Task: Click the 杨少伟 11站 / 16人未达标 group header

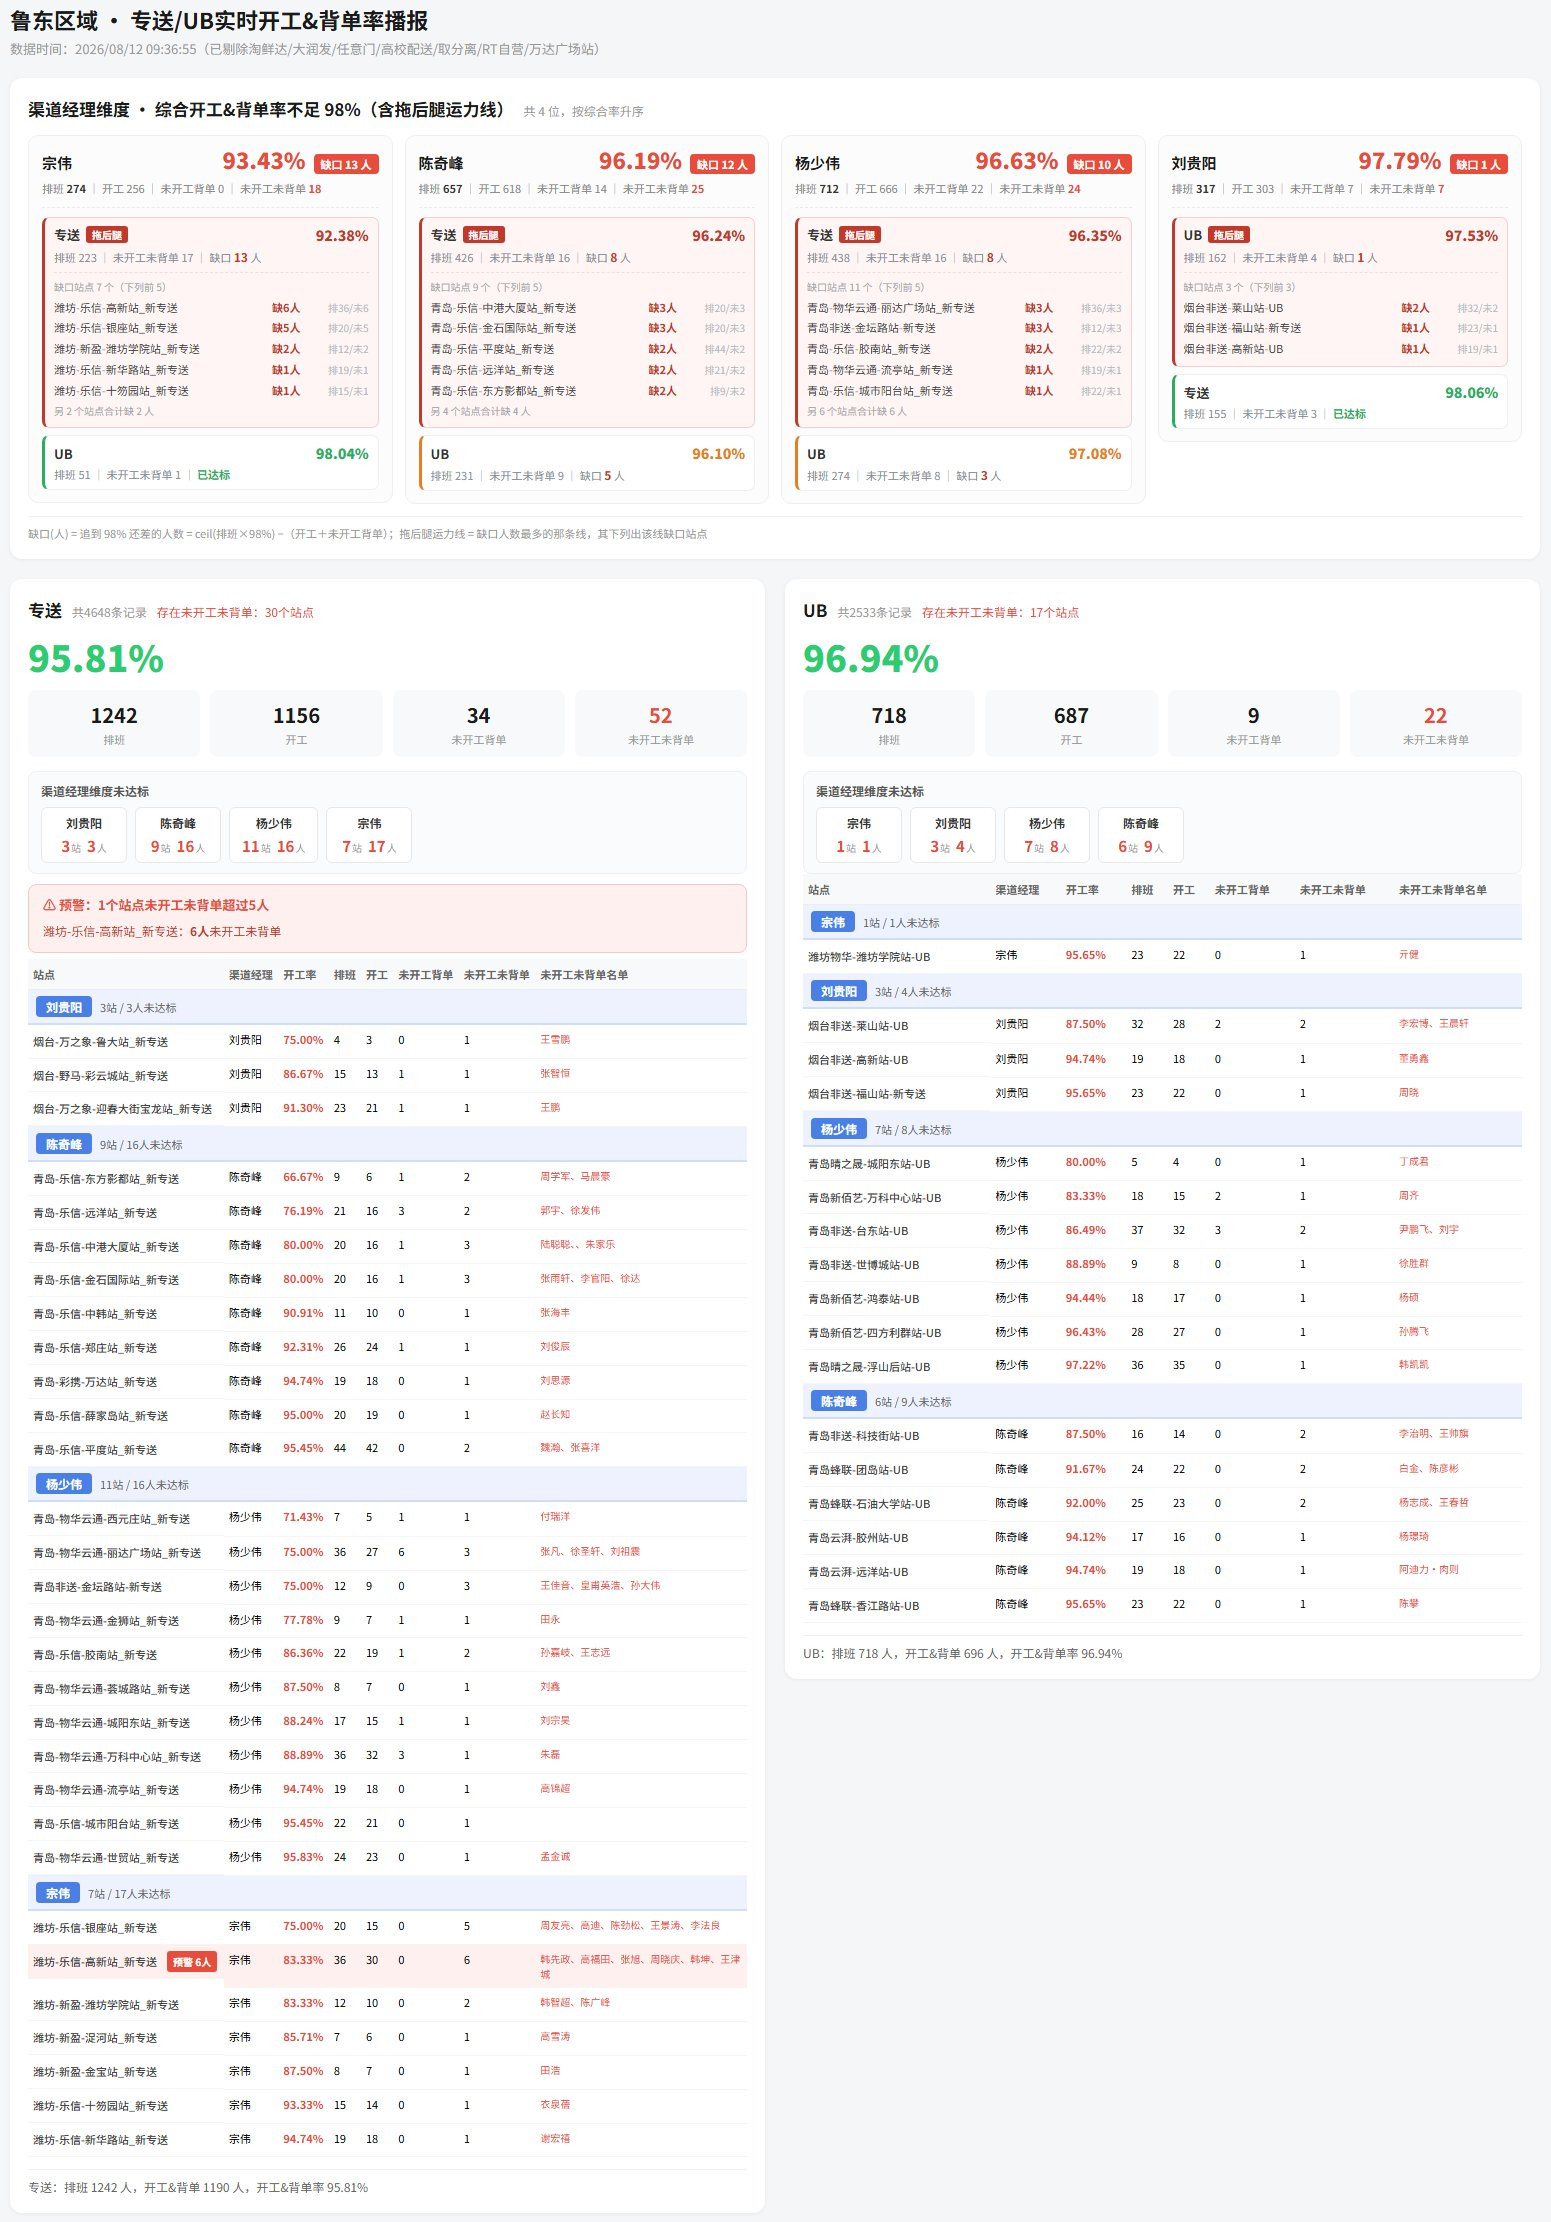Action: pyautogui.click(x=388, y=1484)
